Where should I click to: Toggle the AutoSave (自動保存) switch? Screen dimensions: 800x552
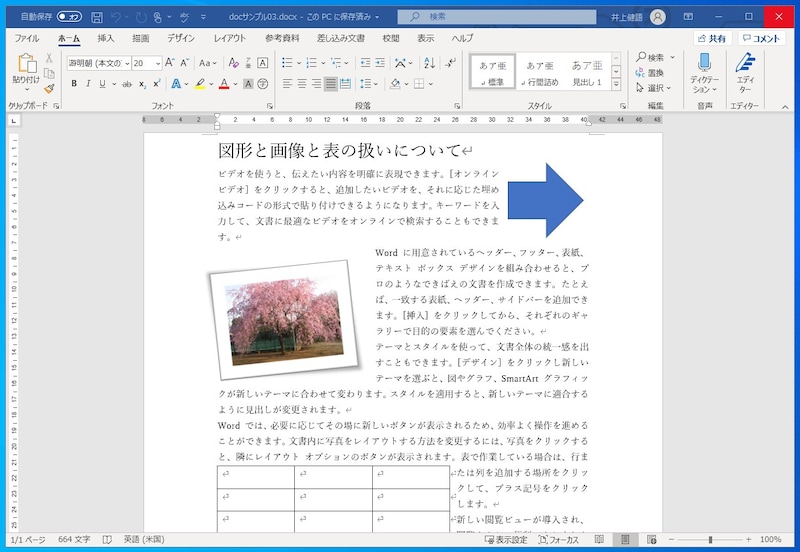tap(69, 17)
